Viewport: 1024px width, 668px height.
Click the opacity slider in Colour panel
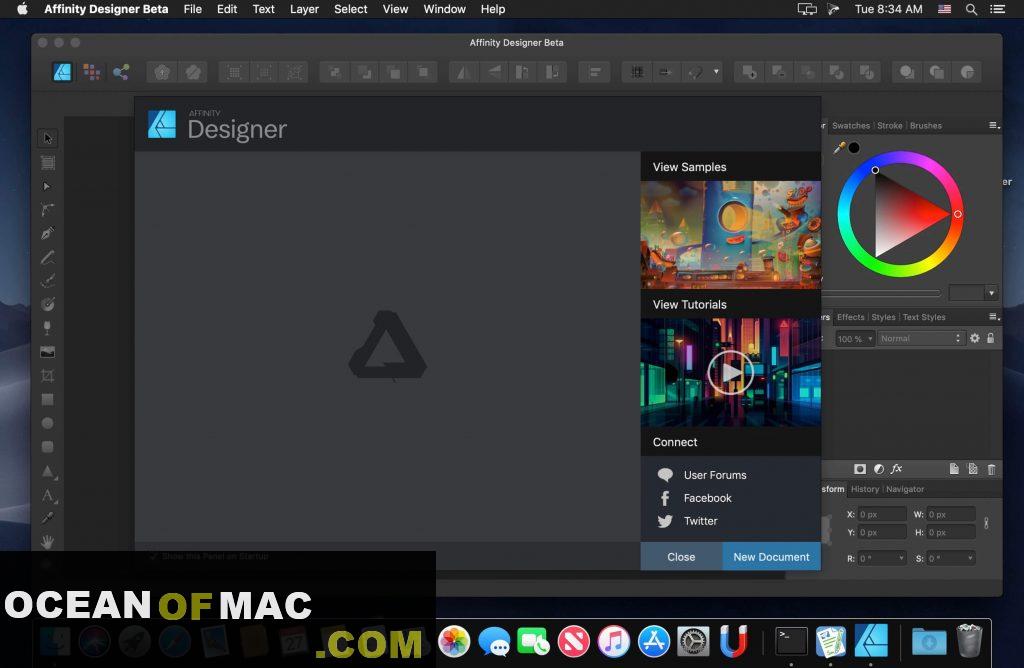pyautogui.click(x=882, y=293)
